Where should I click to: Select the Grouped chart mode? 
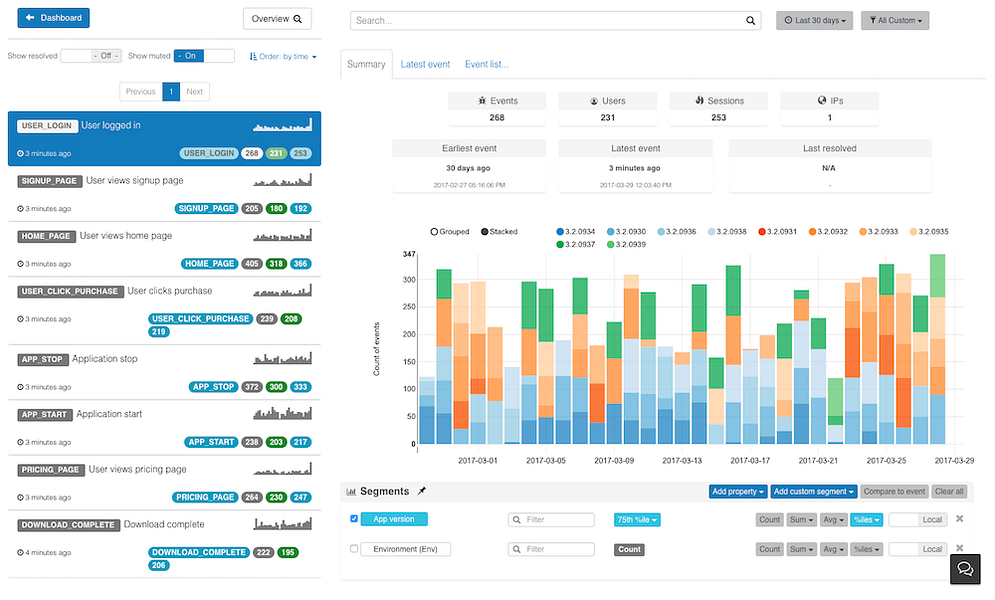click(x=435, y=232)
